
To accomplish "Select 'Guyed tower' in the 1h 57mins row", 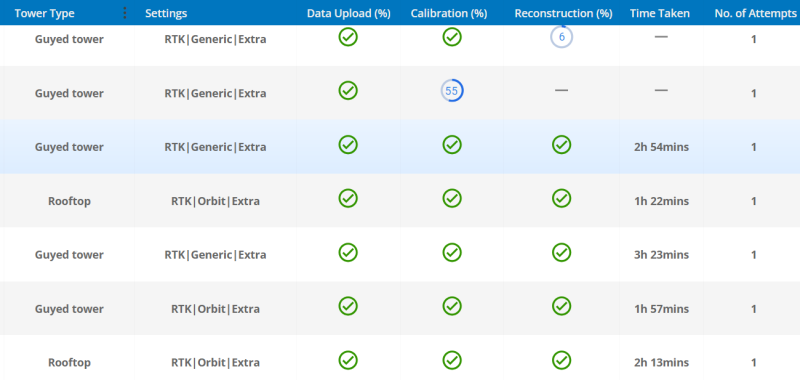I will (x=69, y=309).
